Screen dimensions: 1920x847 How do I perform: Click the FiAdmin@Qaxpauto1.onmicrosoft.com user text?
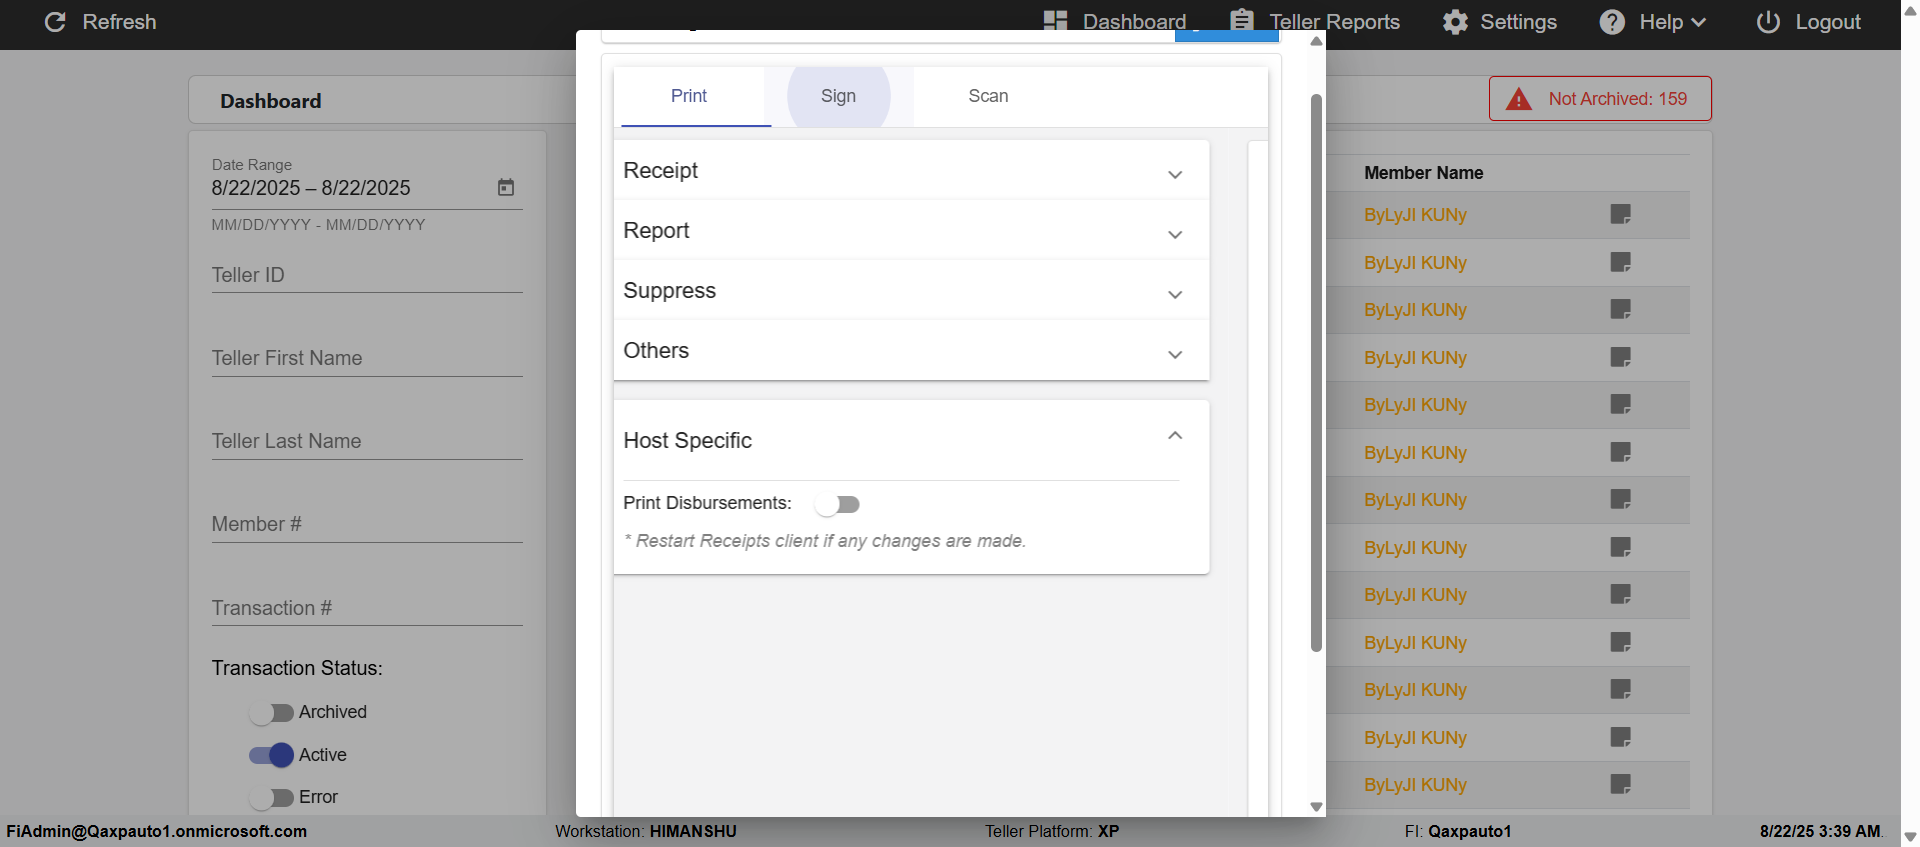(157, 831)
